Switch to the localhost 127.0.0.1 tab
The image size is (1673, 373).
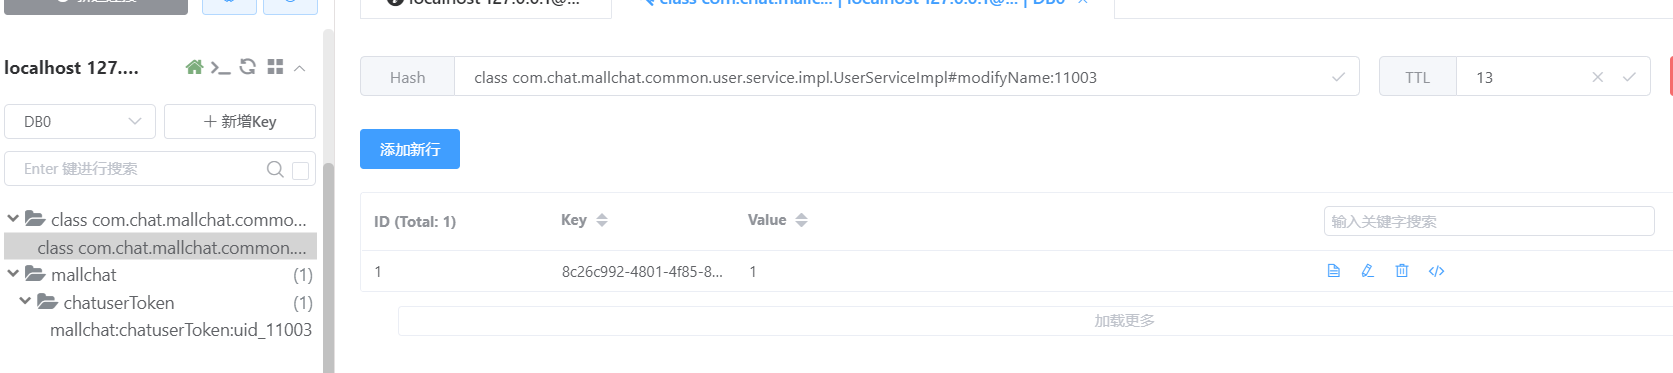[486, 4]
